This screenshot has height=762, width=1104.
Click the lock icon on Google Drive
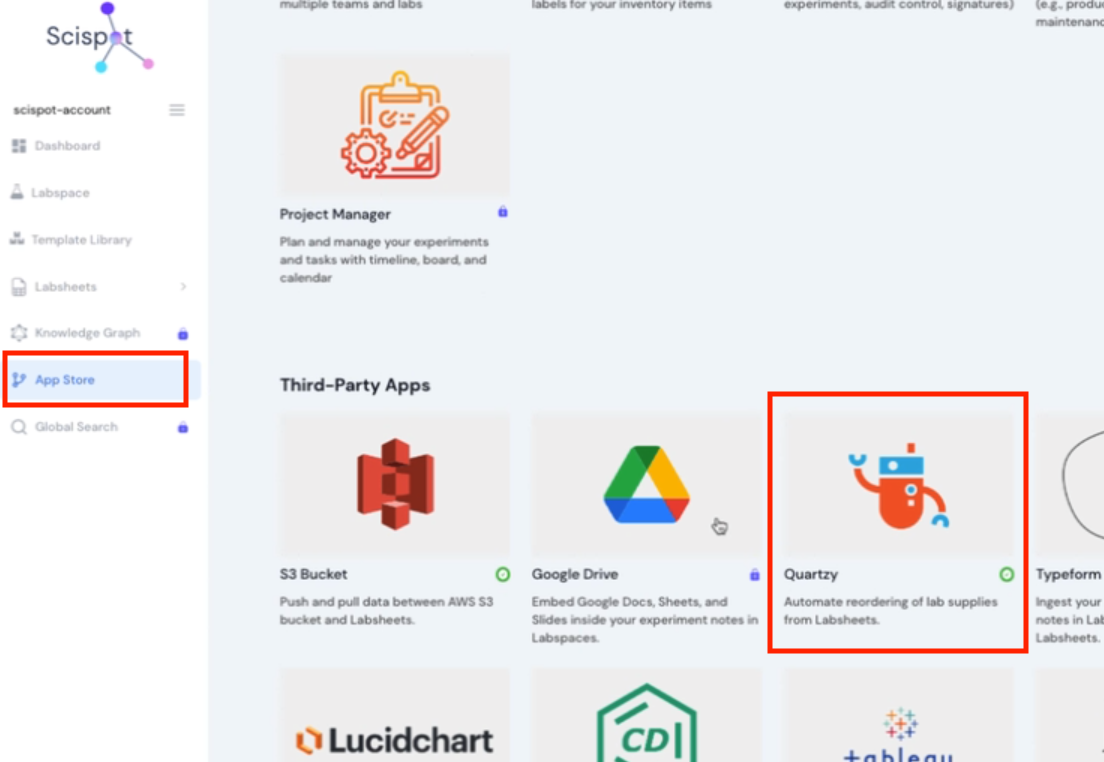755,575
